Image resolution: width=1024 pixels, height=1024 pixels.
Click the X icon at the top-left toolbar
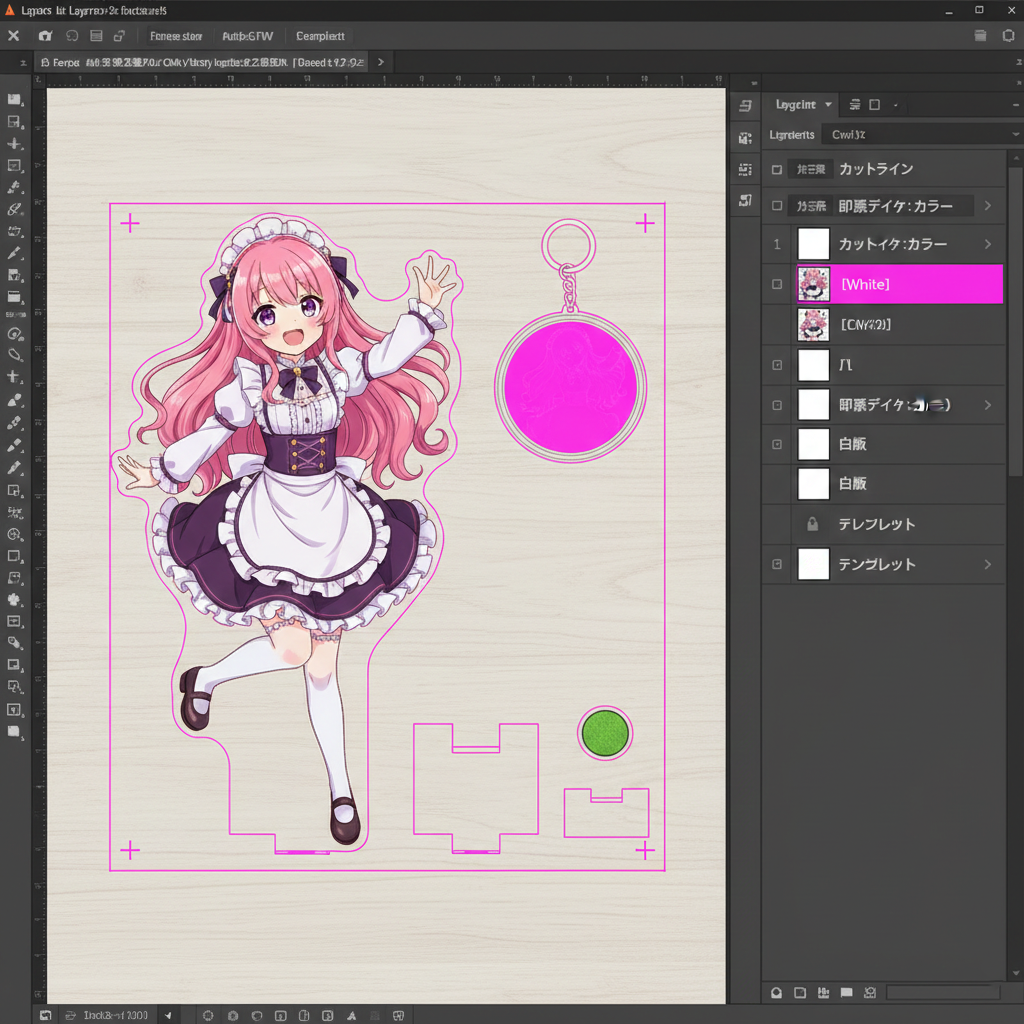pyautogui.click(x=13, y=36)
